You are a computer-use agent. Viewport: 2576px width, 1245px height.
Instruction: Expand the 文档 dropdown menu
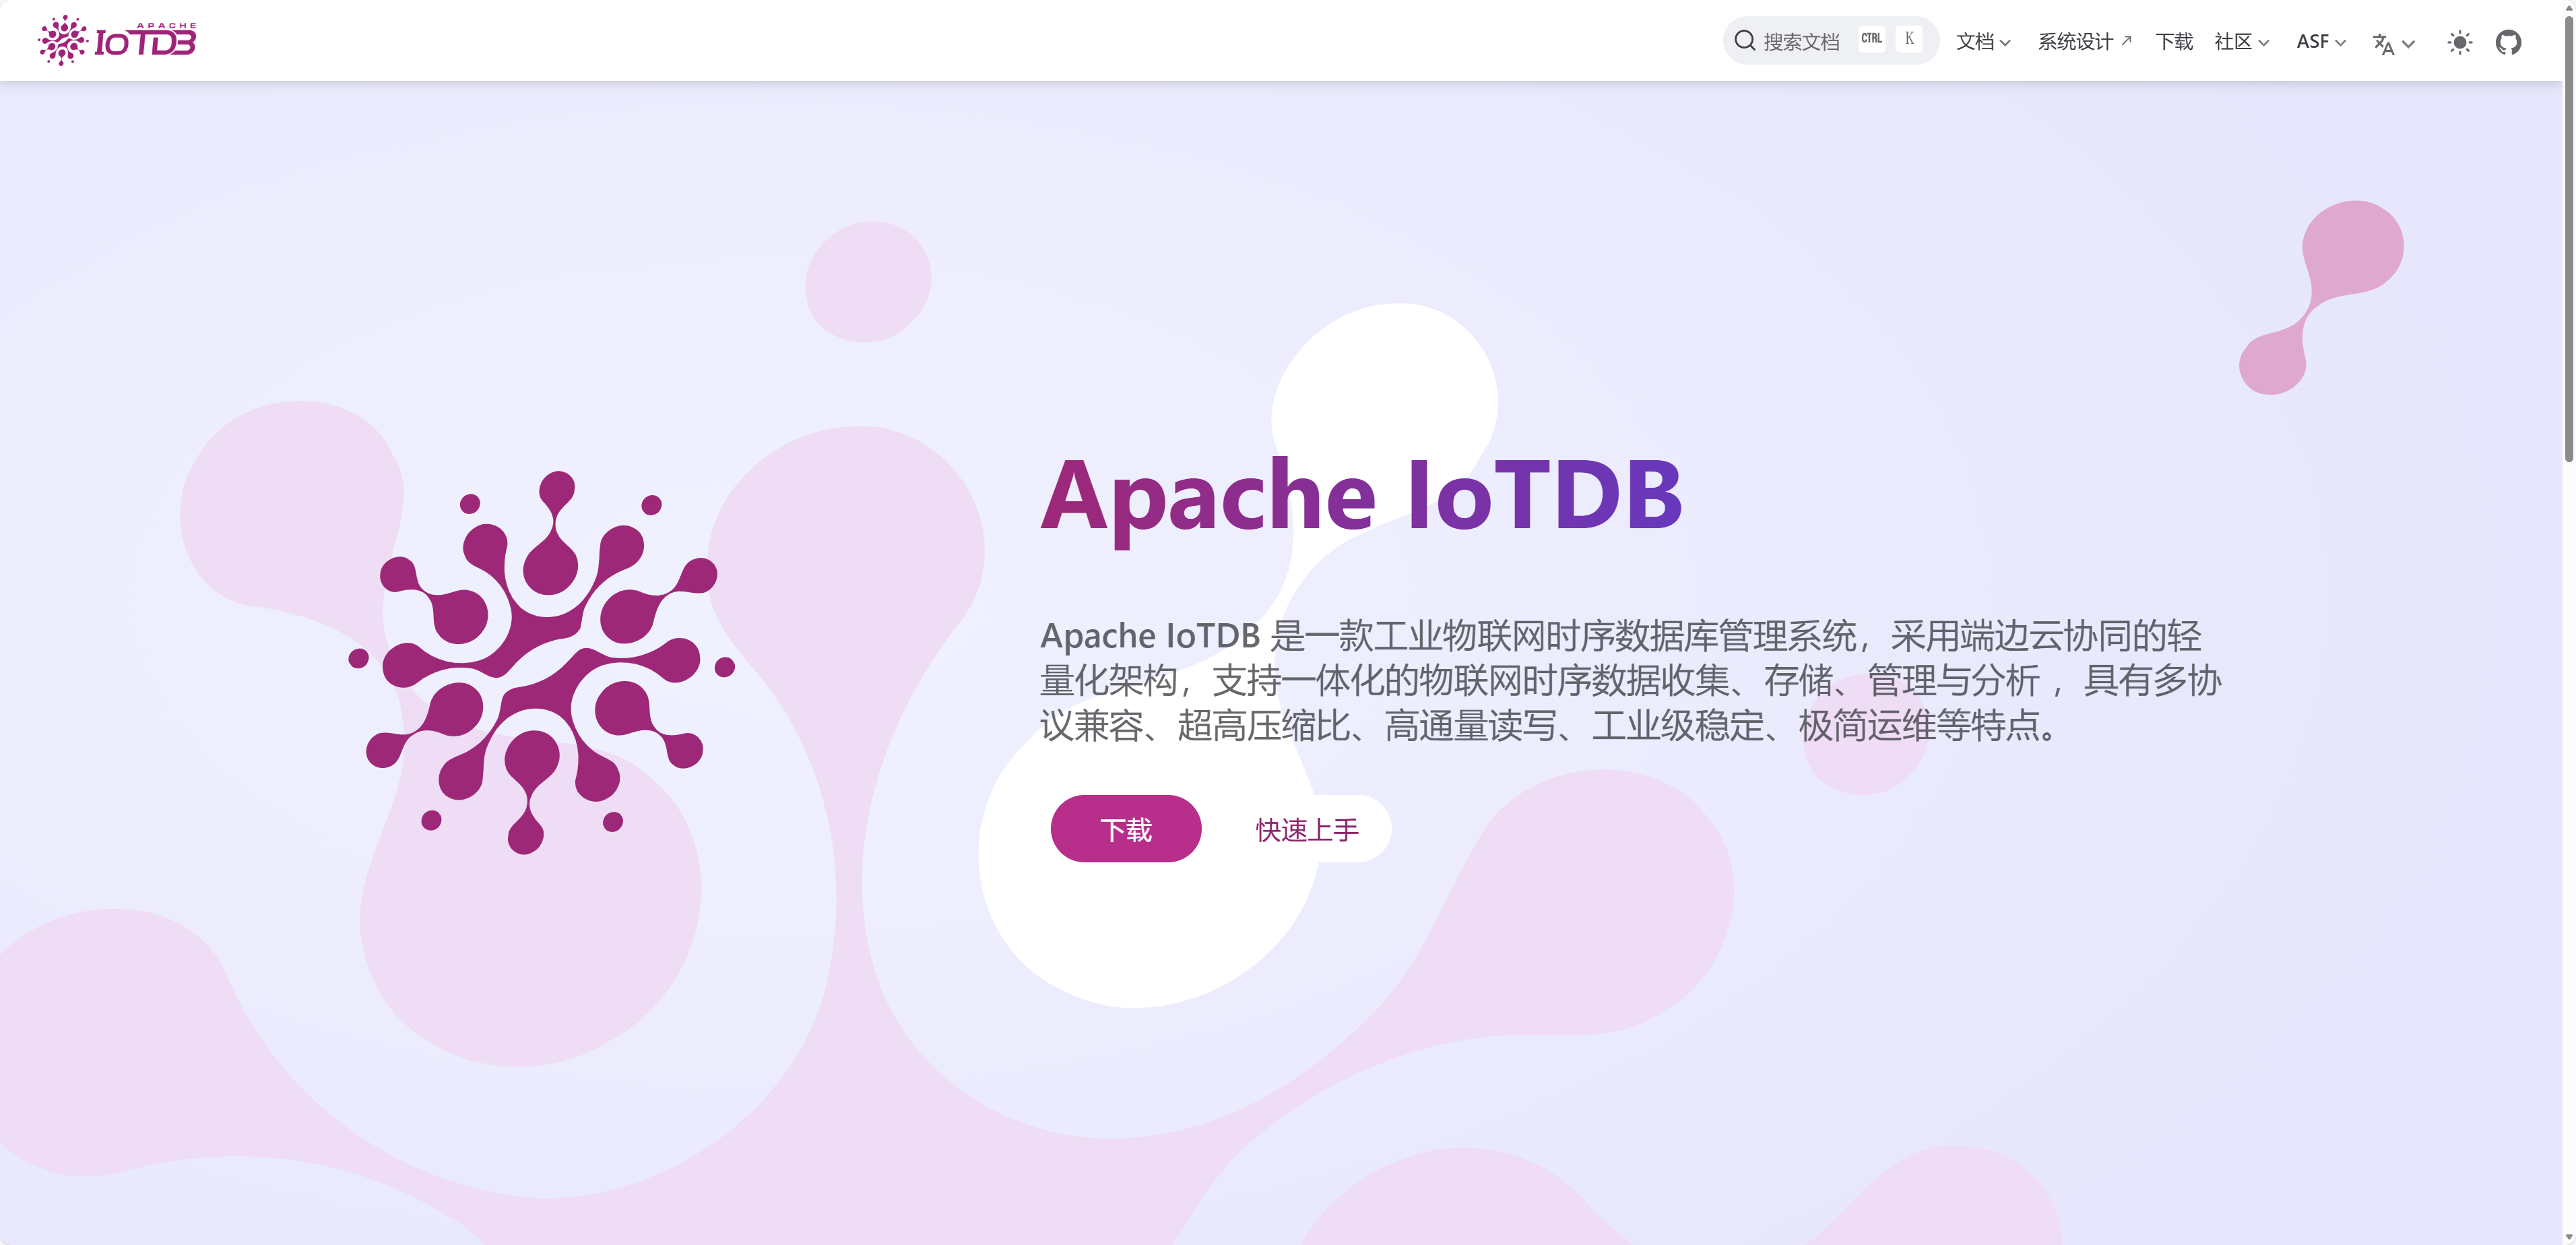point(1982,42)
